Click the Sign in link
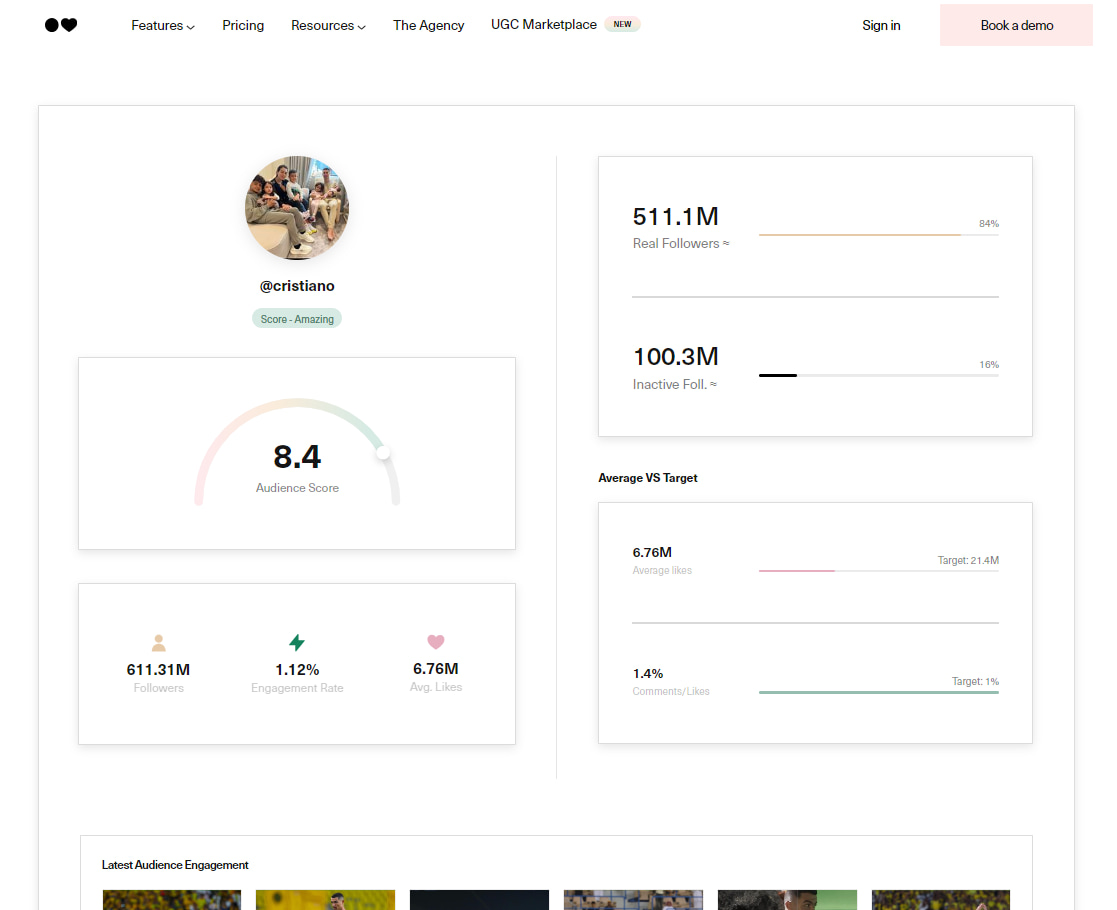The width and height of the screenshot is (1117, 910). [881, 26]
